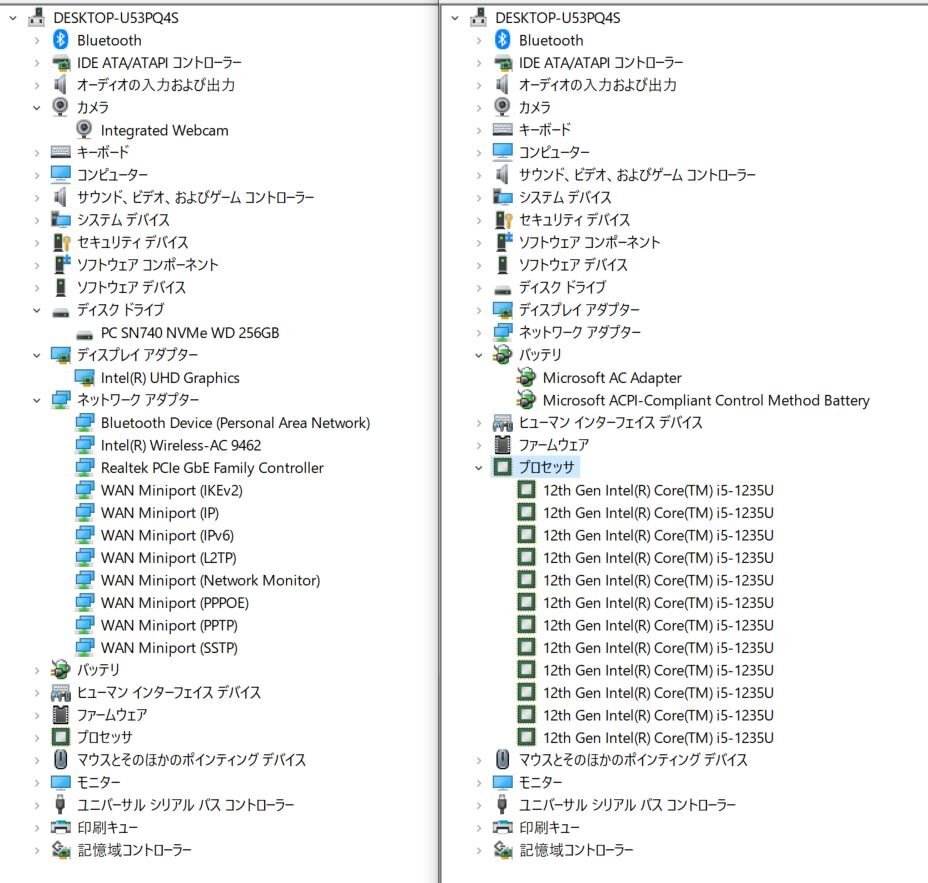Select サウンド、ビデオ、およびゲーム コントローラー in right pane

pyautogui.click(x=637, y=175)
